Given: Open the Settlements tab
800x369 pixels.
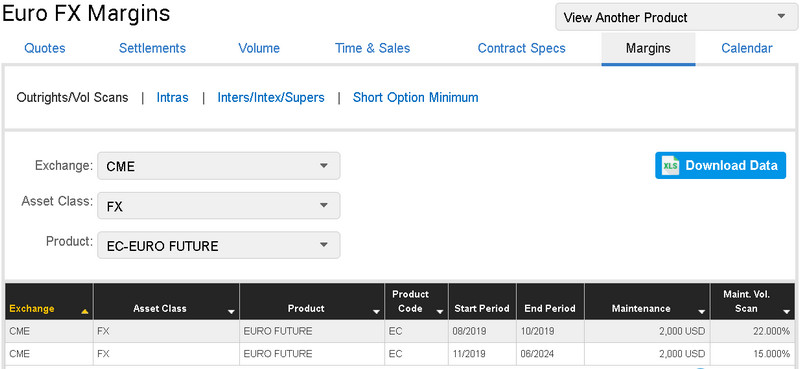Looking at the screenshot, I should [153, 48].
